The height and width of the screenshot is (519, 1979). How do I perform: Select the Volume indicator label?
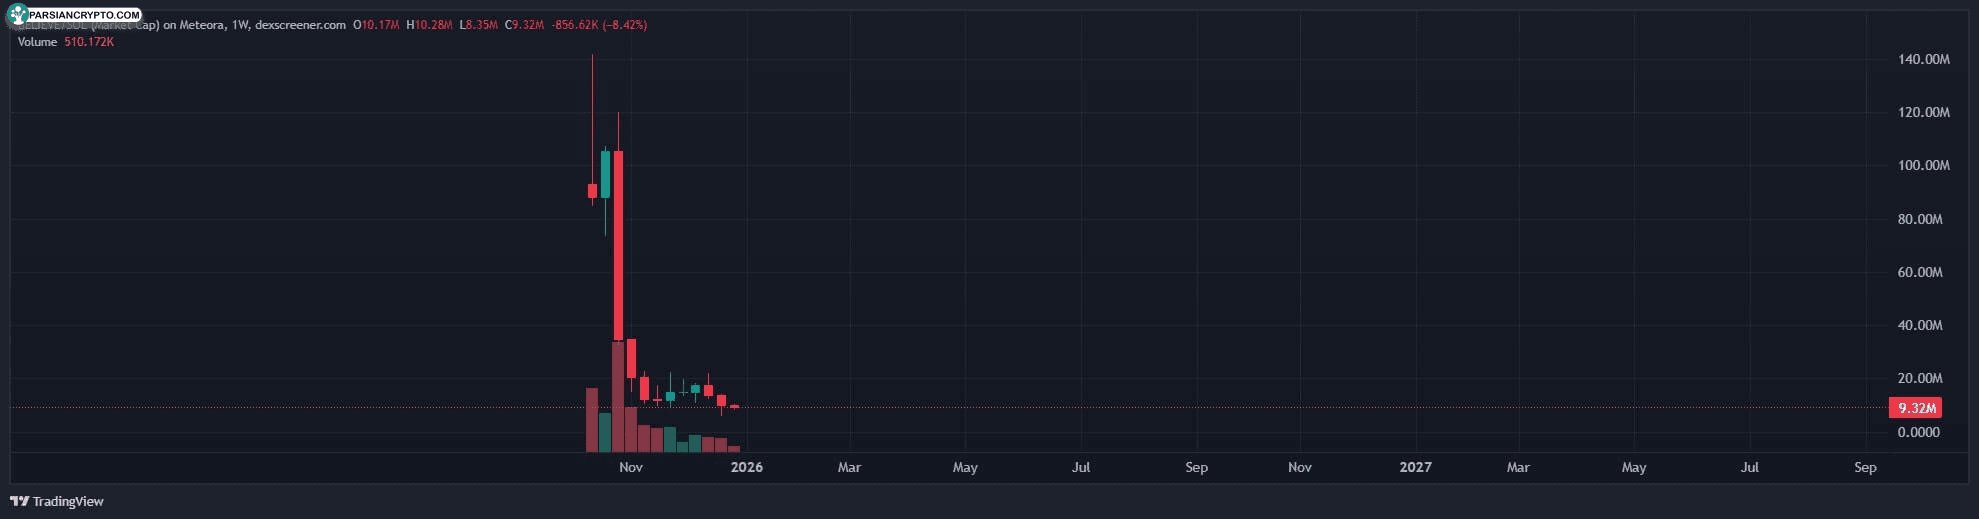(x=37, y=42)
